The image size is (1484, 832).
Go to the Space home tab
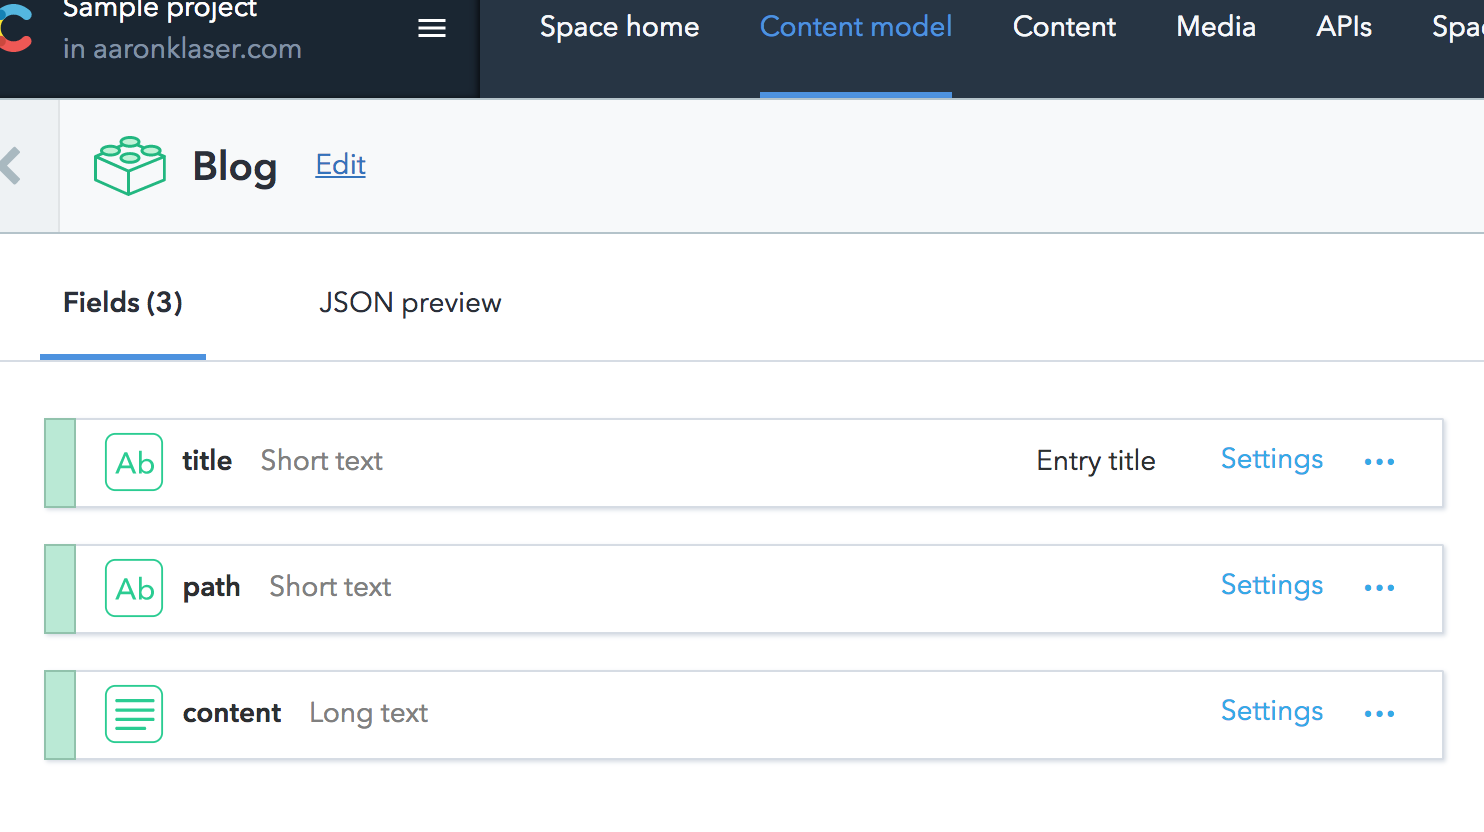pos(619,27)
